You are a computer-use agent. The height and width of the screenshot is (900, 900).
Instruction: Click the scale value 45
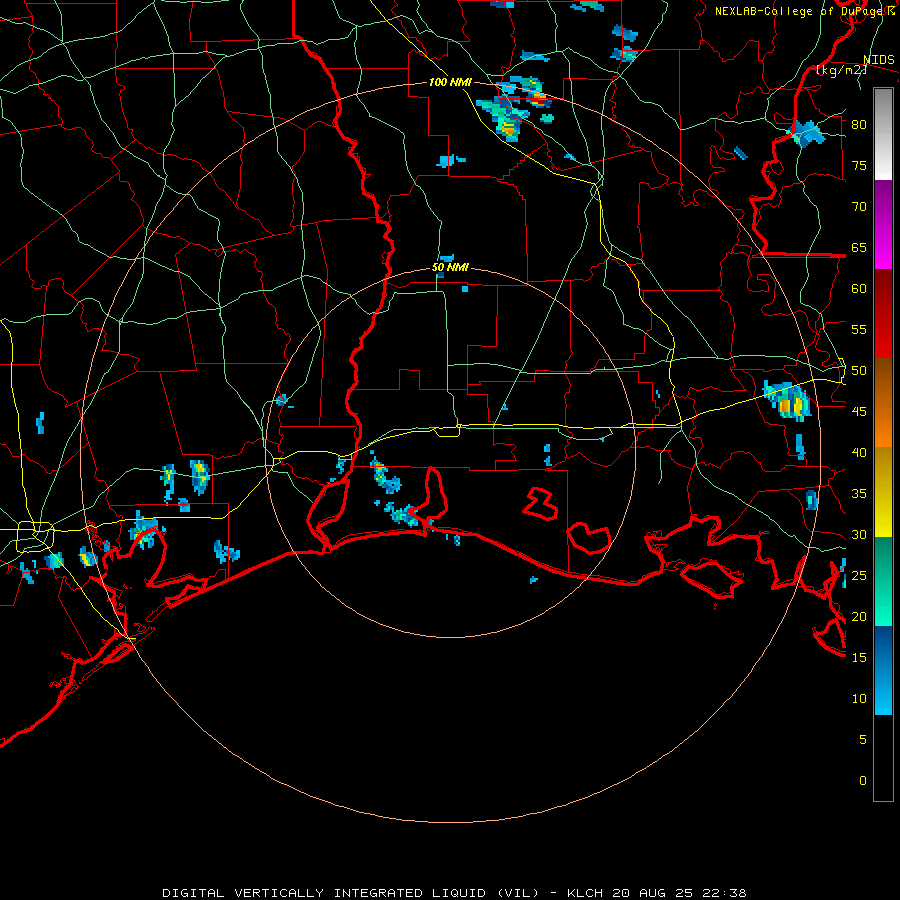pos(859,412)
